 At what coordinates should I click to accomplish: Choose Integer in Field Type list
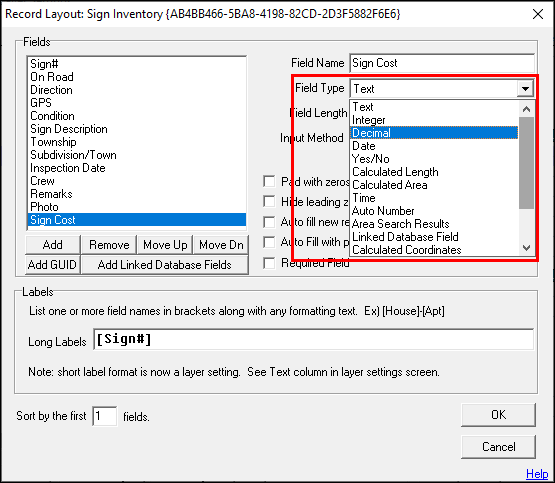[434, 120]
